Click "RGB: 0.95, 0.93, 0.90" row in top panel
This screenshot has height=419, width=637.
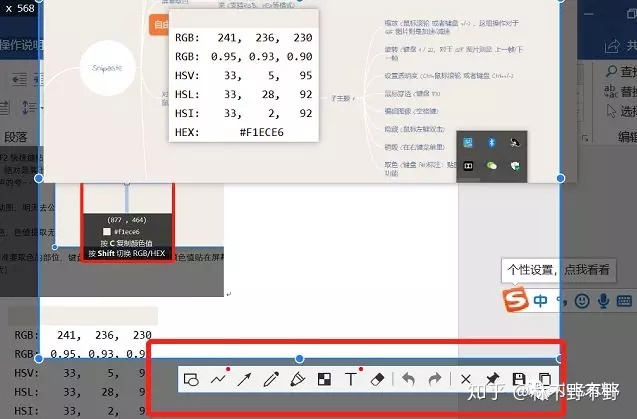pos(243,56)
